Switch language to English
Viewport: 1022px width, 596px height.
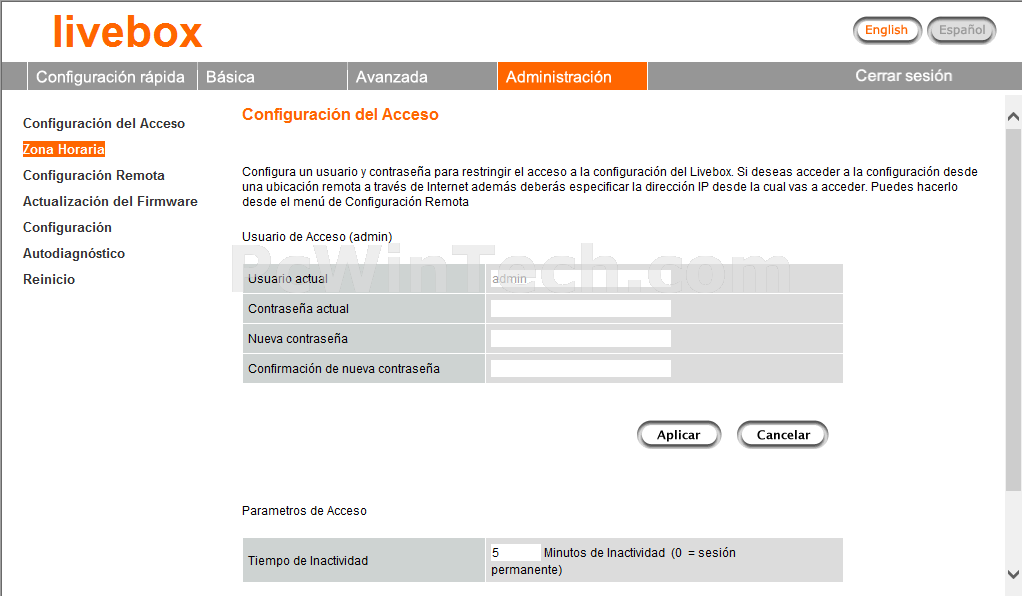886,30
